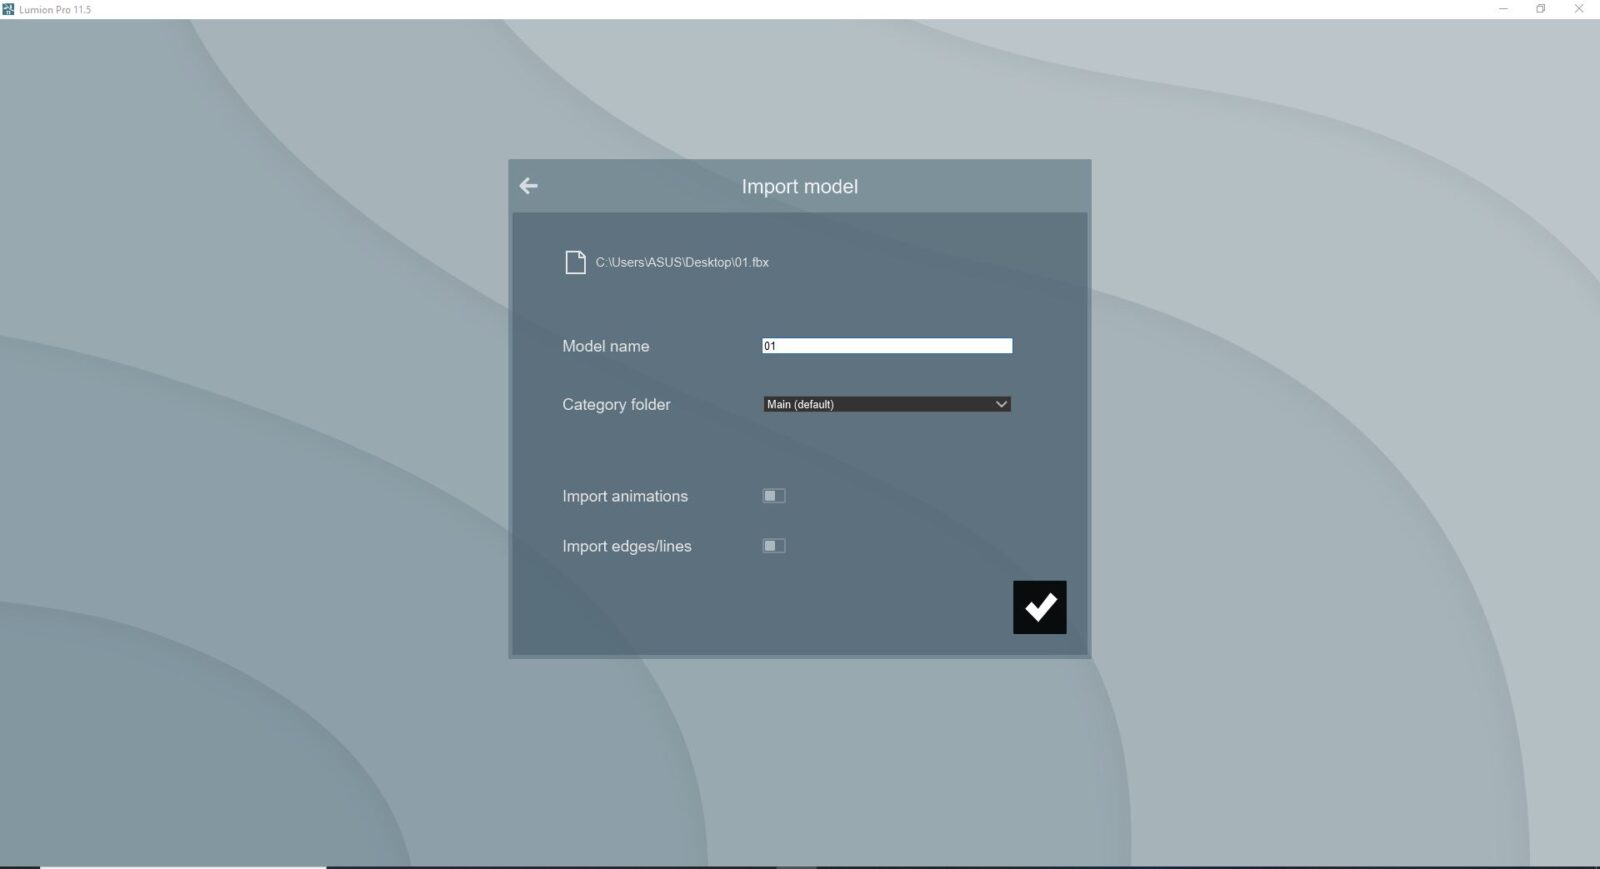Click the Category folder label
Screen dimensions: 1600x869
point(616,404)
